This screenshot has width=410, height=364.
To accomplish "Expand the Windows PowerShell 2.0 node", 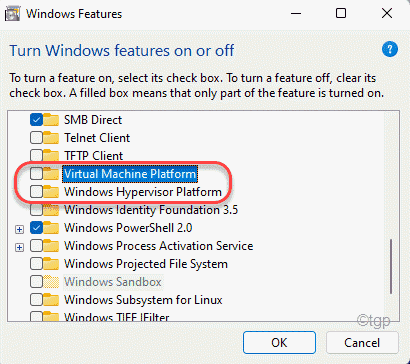I will tap(20, 229).
